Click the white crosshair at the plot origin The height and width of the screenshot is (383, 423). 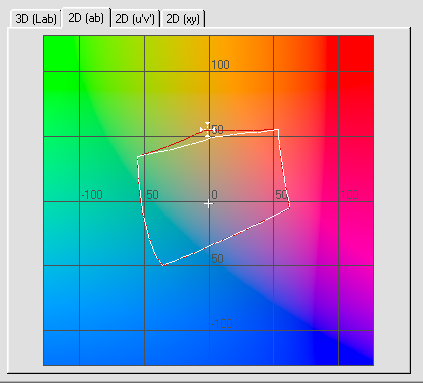pos(209,203)
